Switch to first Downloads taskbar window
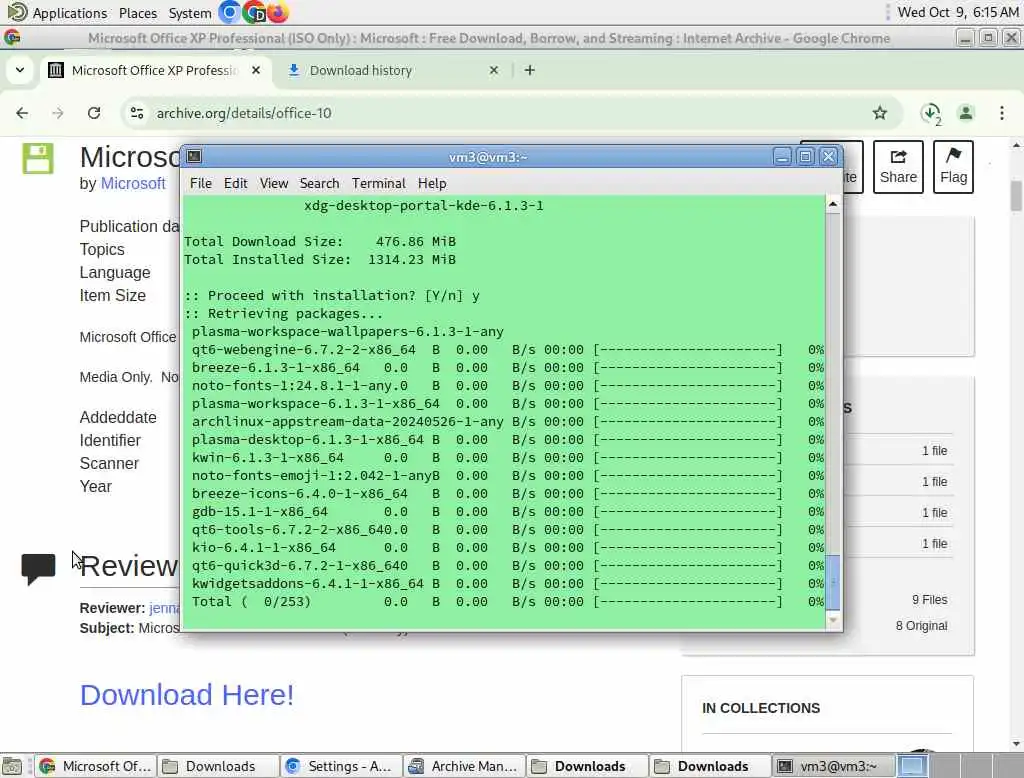The width and height of the screenshot is (1024, 778). pos(218,766)
